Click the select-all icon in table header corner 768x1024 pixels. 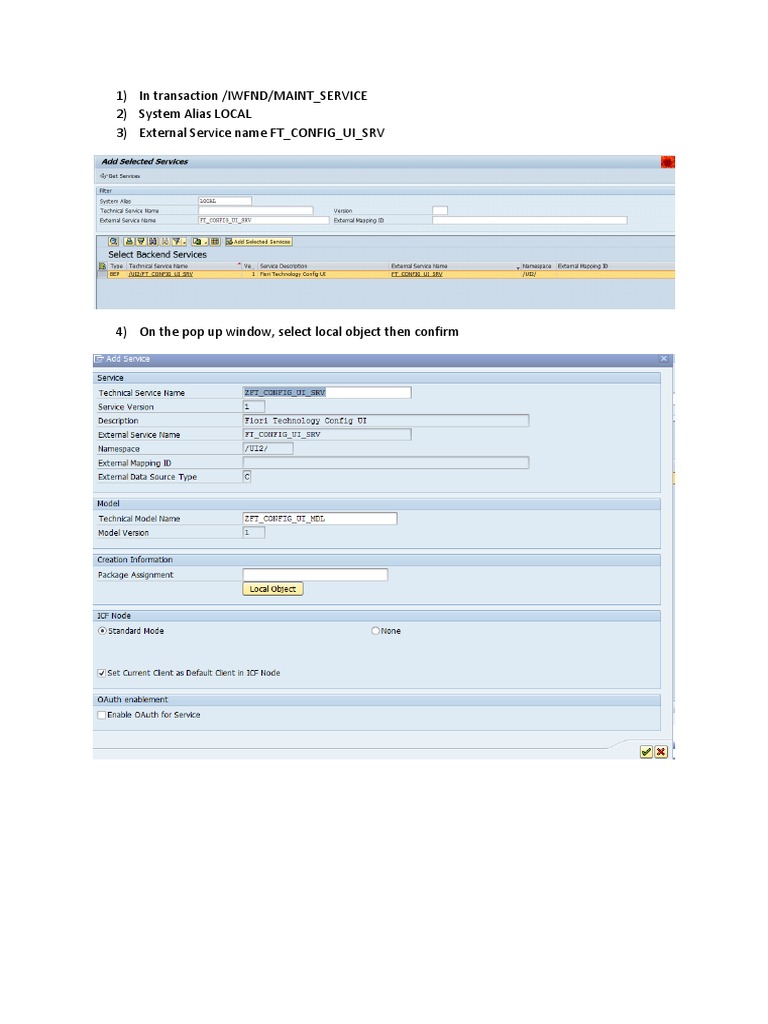[x=103, y=266]
